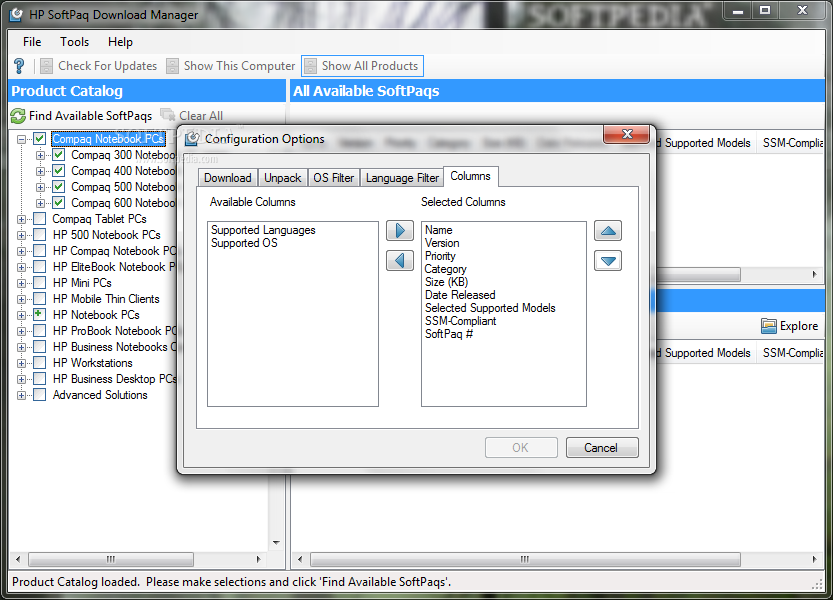Open the File menu
833x600 pixels.
click(32, 42)
